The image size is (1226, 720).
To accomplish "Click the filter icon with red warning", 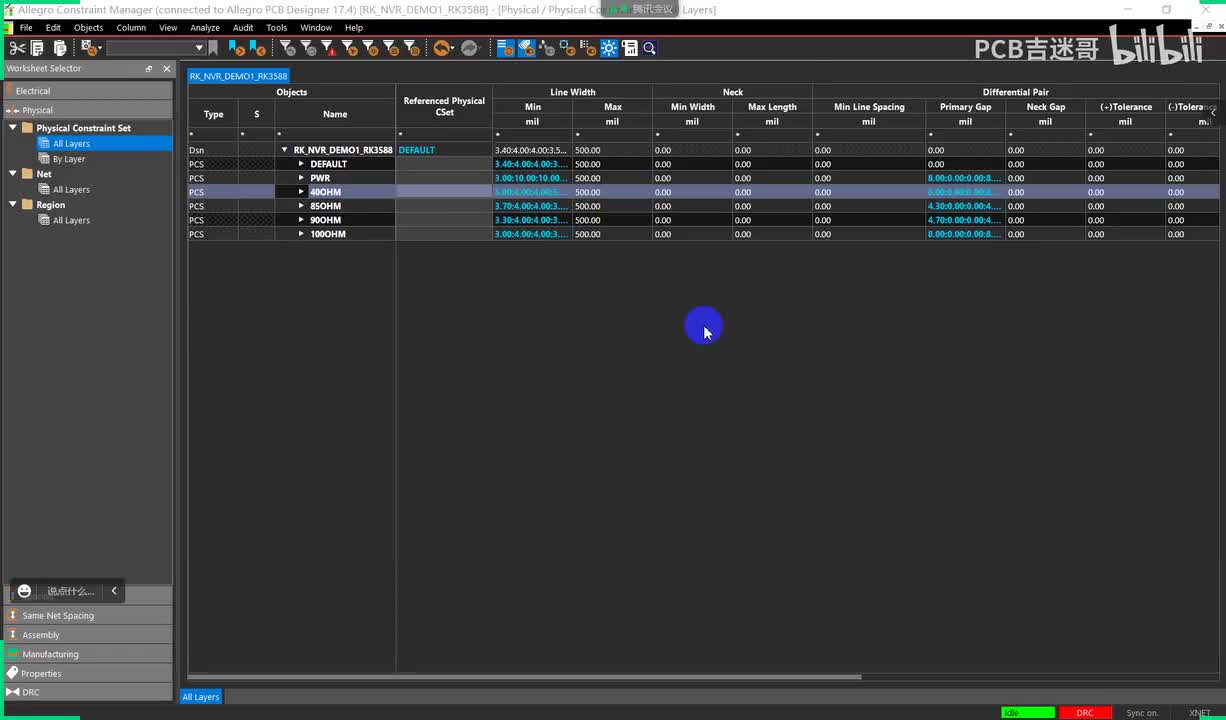I will (329, 48).
